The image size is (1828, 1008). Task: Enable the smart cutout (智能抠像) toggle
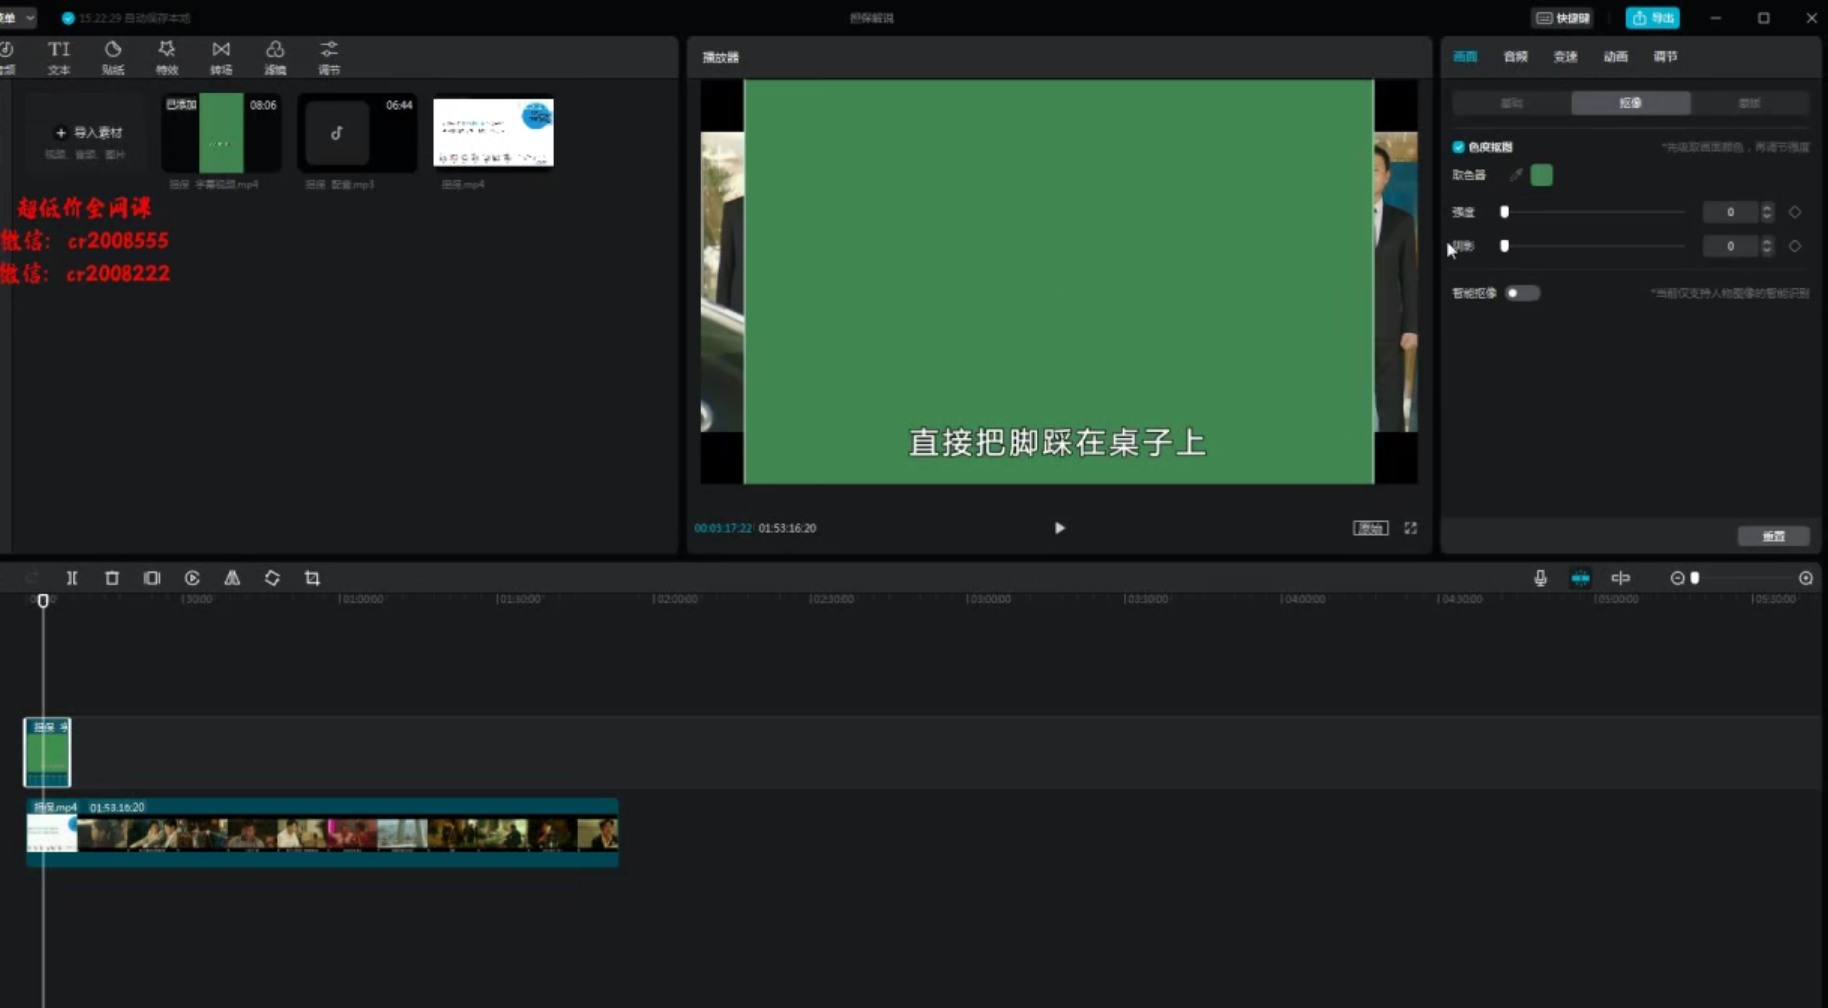pyautogui.click(x=1522, y=293)
